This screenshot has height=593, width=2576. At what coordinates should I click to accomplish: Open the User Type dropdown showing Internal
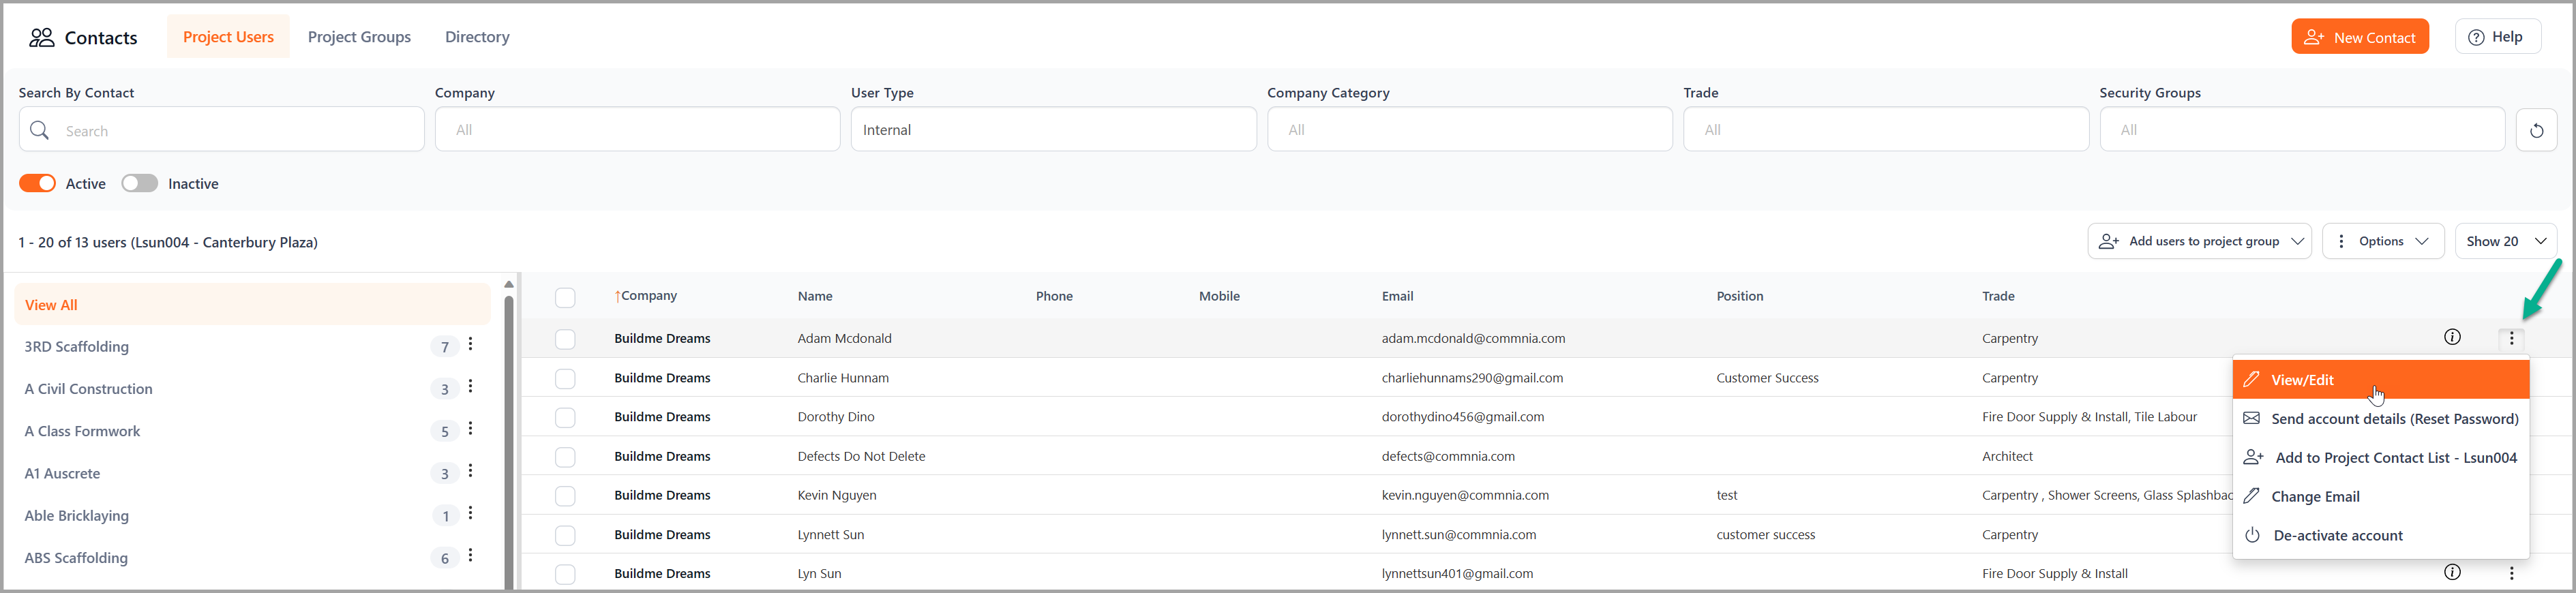coord(1053,129)
